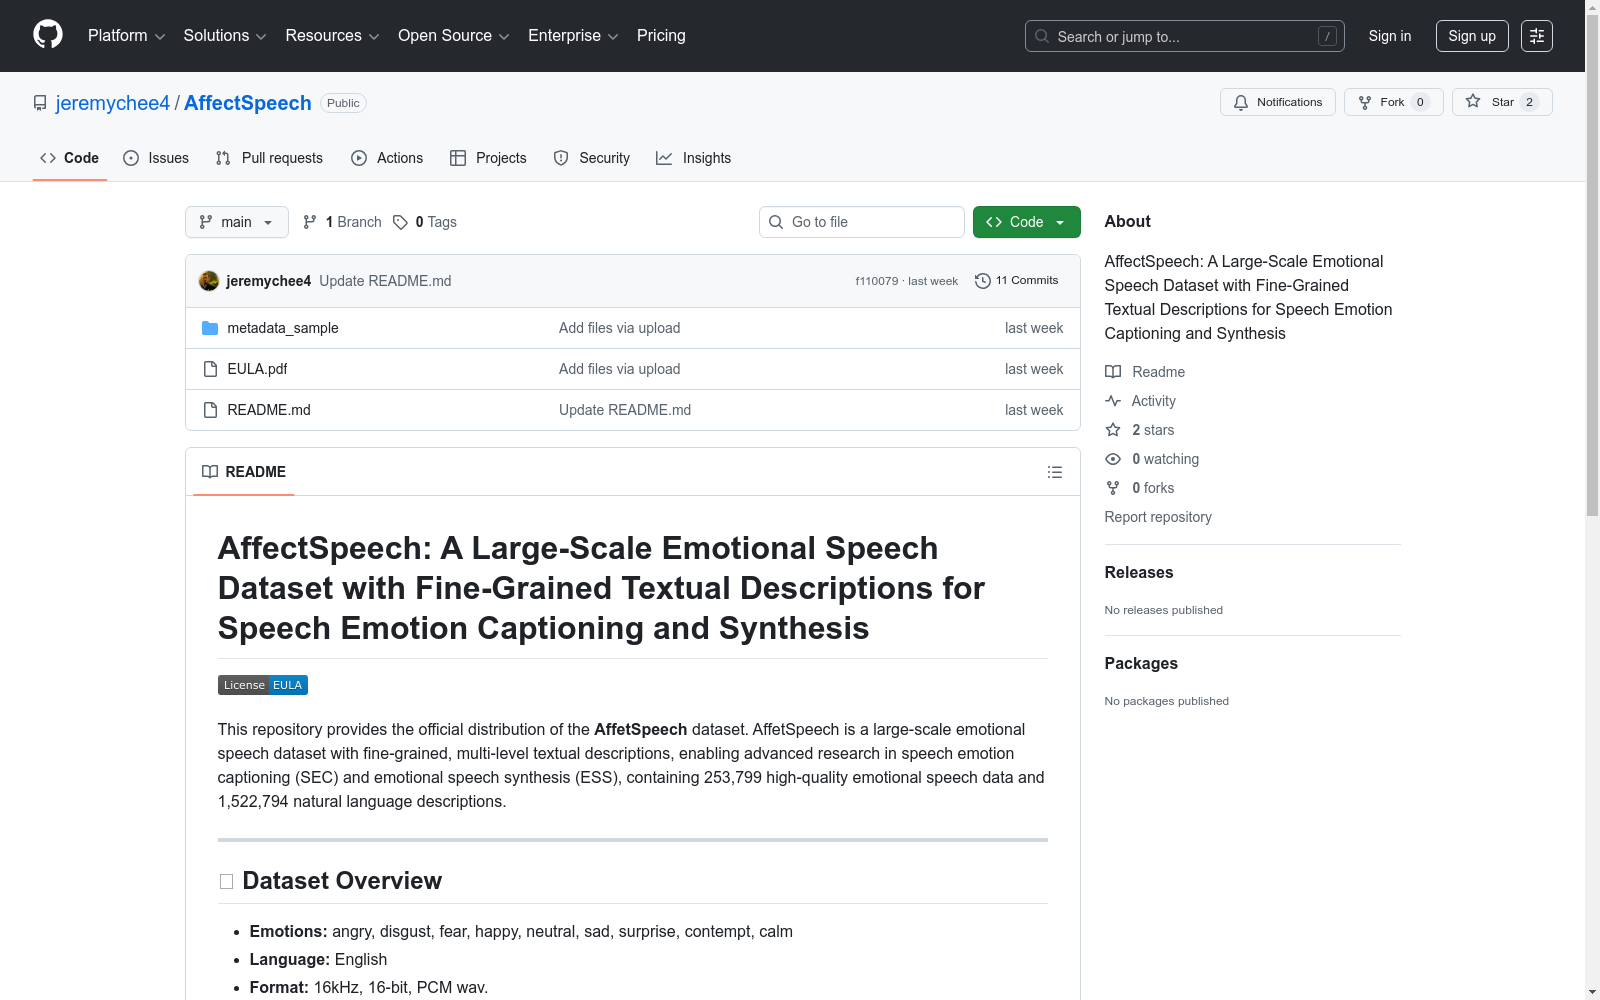Viewport: 1600px width, 1000px height.
Task: Open the main branch dropdown
Action: click(237, 222)
